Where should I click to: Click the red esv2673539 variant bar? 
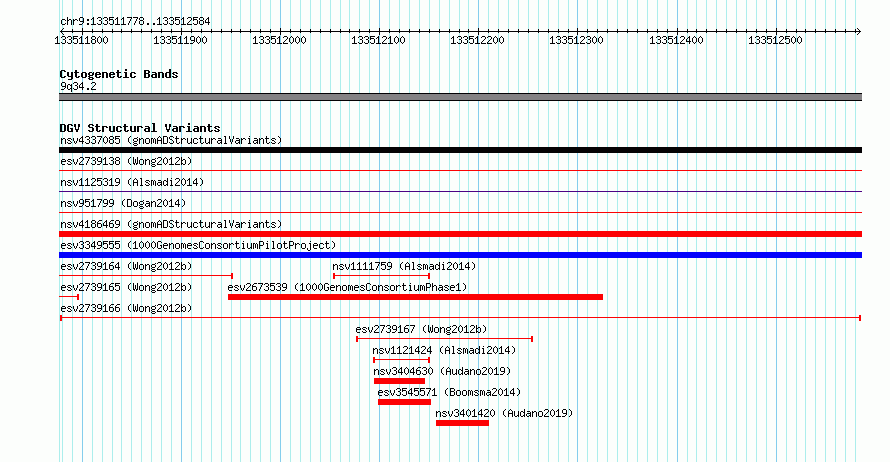(415, 297)
